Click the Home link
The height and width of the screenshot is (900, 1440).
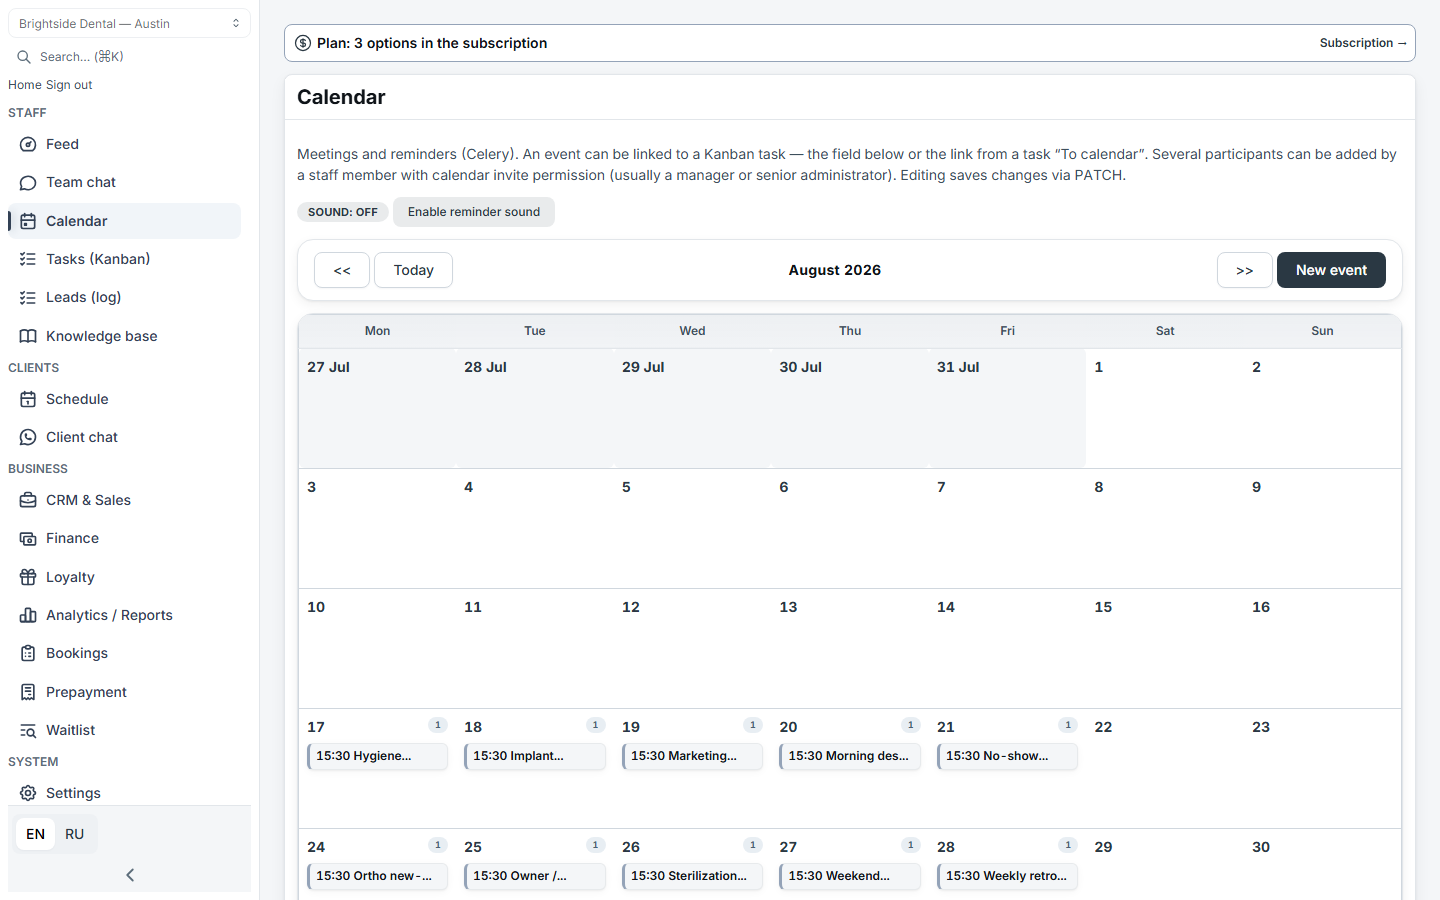click(25, 85)
